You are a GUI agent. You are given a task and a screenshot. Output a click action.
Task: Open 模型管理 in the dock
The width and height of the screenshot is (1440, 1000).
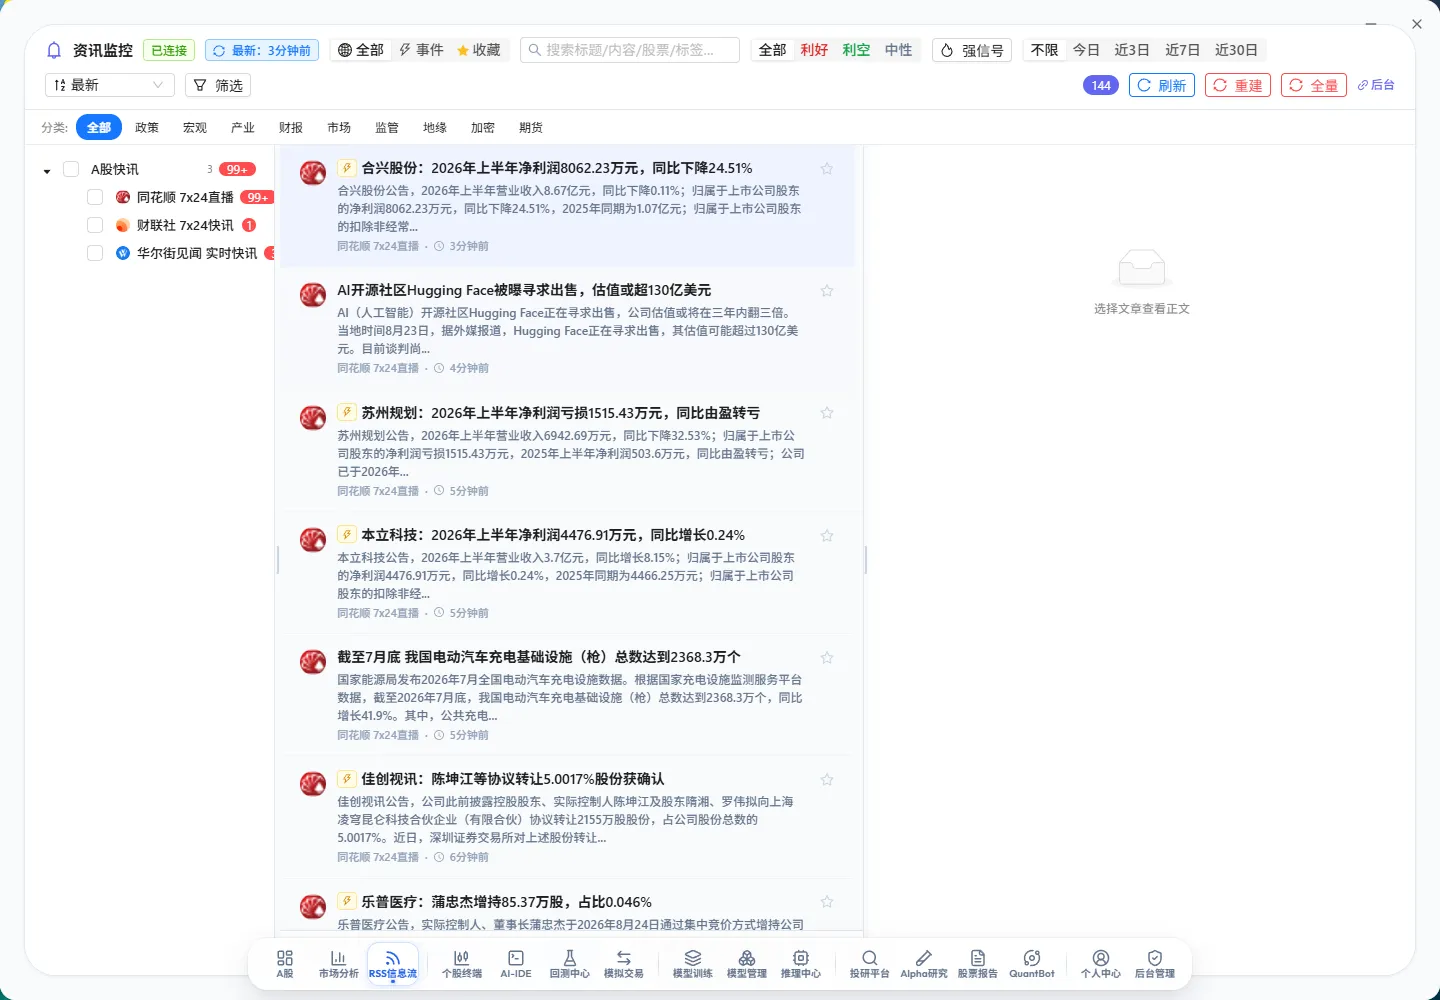747,964
